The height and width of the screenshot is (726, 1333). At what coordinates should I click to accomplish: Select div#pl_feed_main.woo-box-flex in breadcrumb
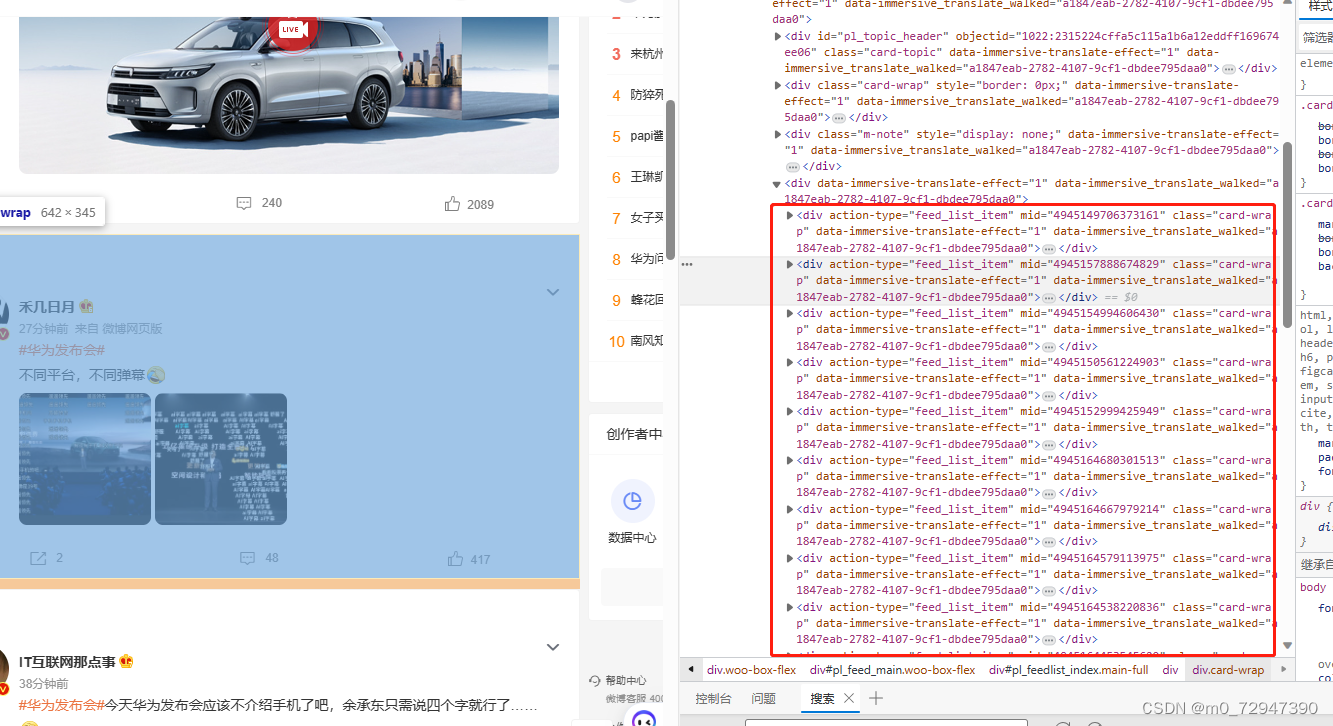[893, 670]
